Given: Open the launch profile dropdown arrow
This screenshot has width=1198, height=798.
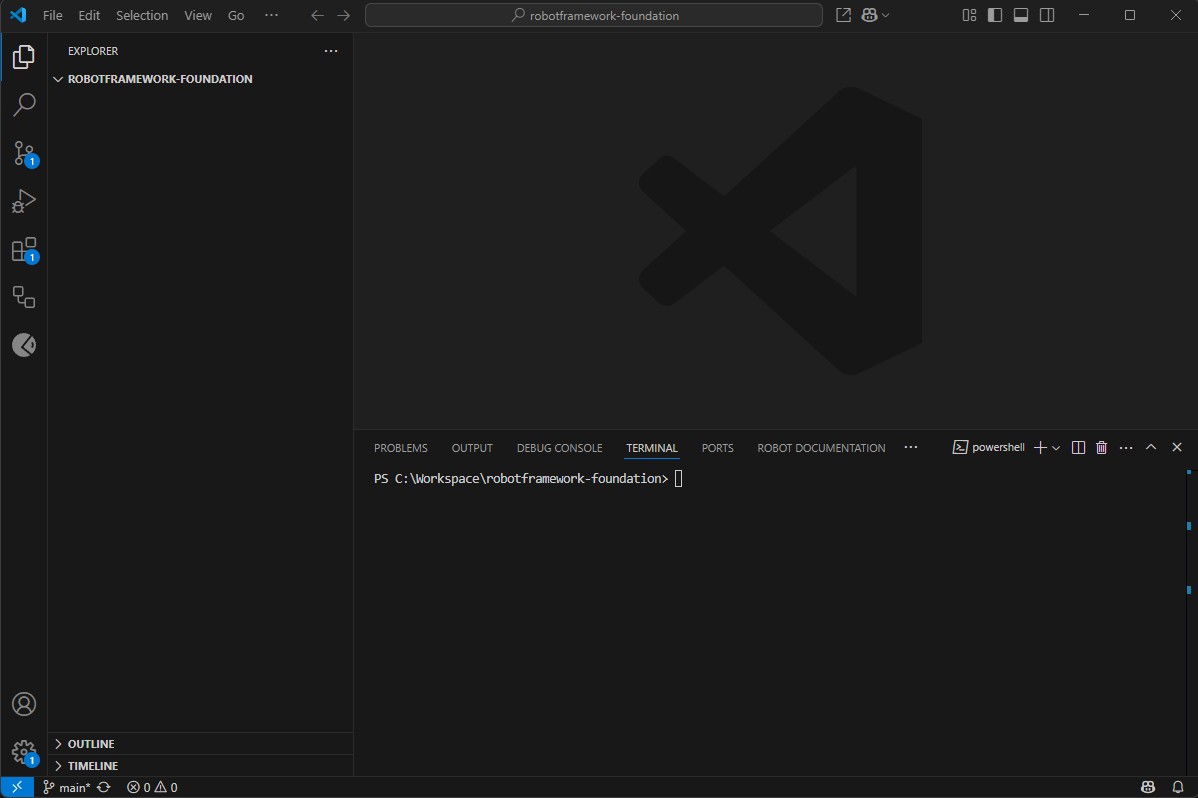Looking at the screenshot, I should tap(1056, 448).
